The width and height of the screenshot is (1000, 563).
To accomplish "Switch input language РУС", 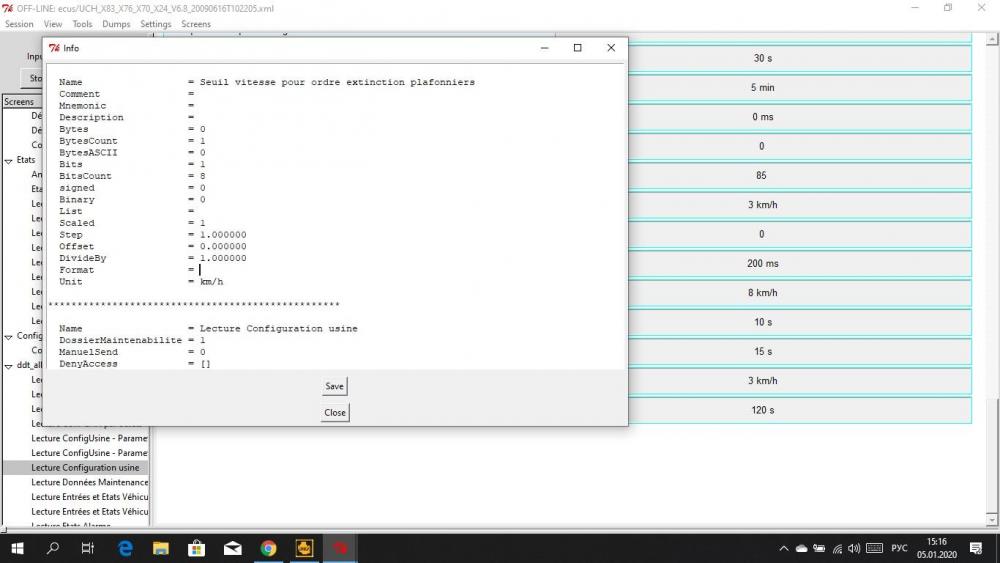I will (x=899, y=548).
